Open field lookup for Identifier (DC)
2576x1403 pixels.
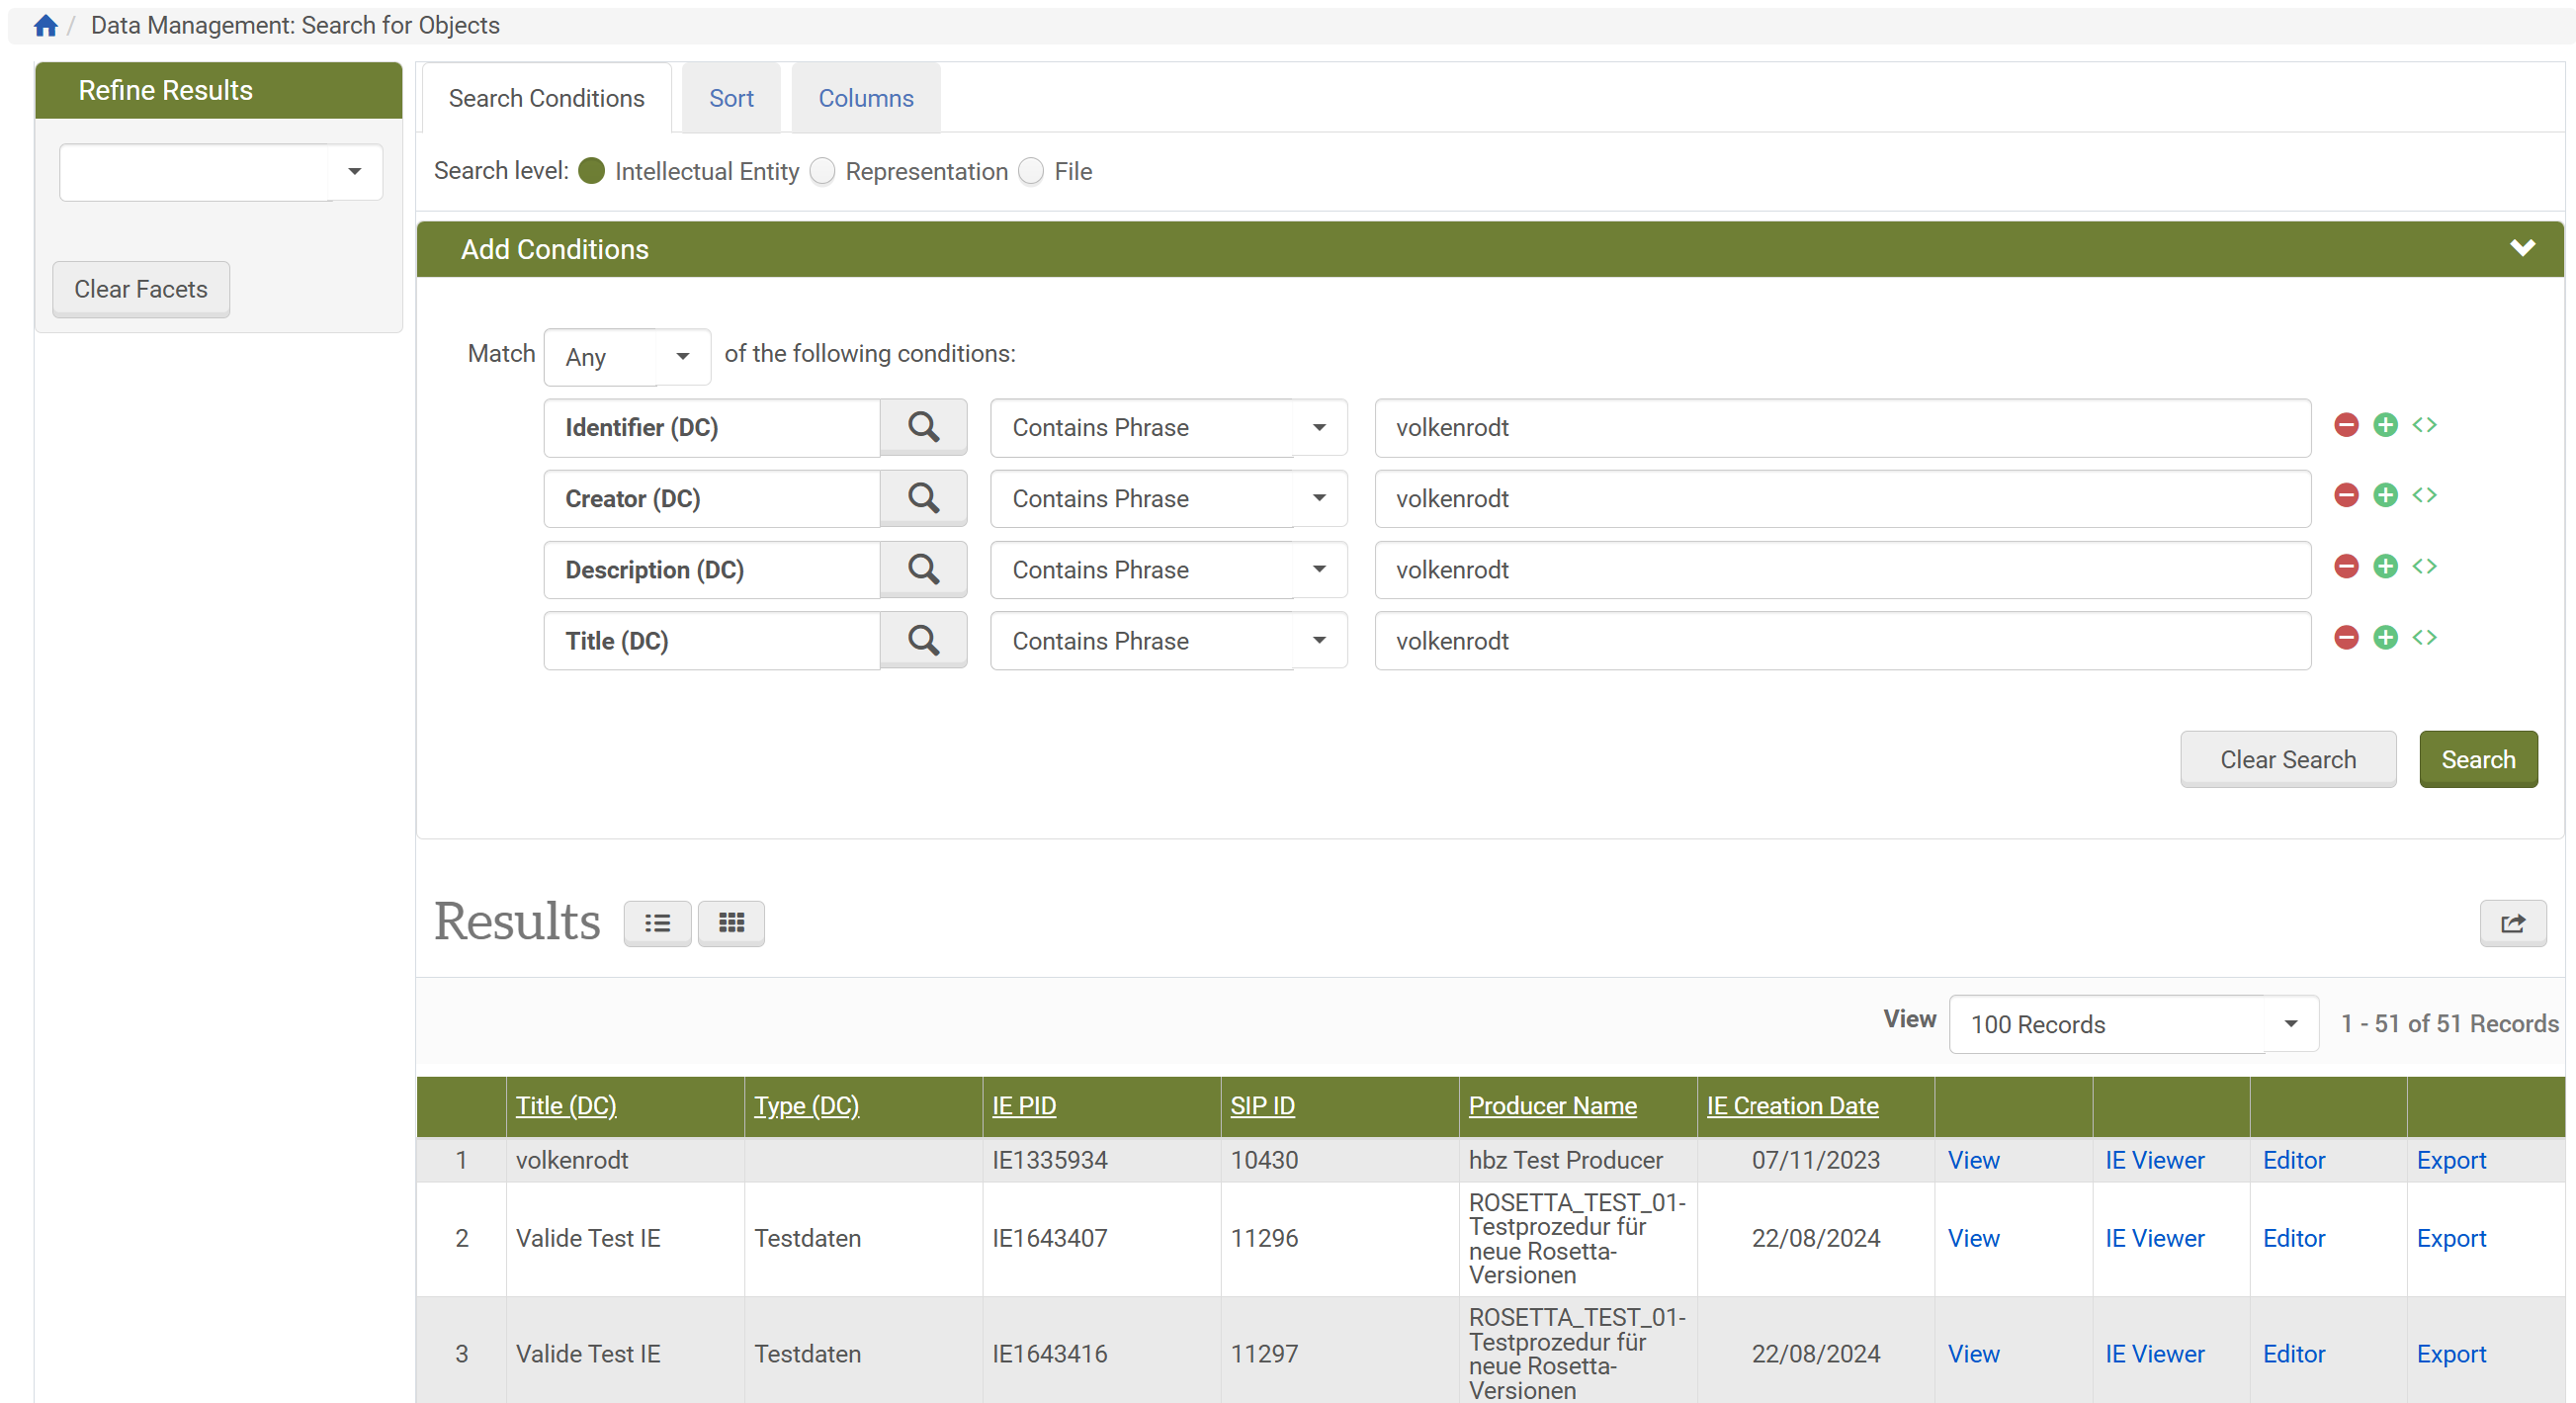click(x=922, y=427)
